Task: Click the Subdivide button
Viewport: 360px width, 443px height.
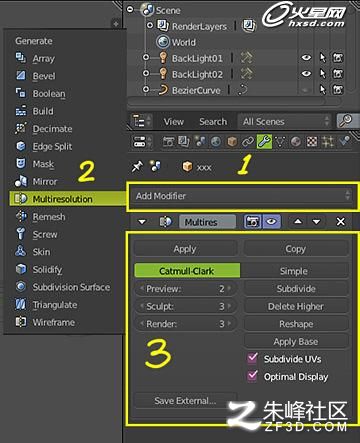Action: (x=296, y=289)
